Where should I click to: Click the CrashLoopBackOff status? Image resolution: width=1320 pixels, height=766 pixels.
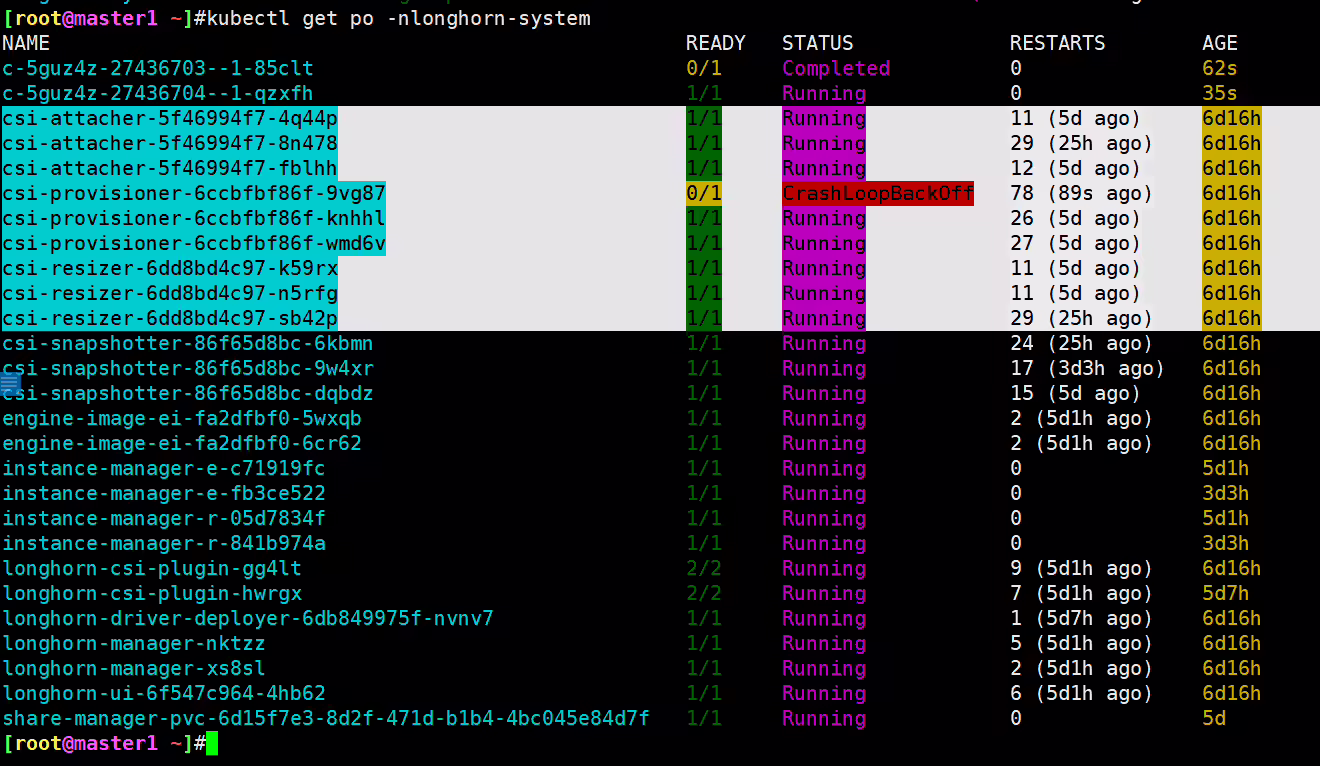pyautogui.click(x=878, y=193)
